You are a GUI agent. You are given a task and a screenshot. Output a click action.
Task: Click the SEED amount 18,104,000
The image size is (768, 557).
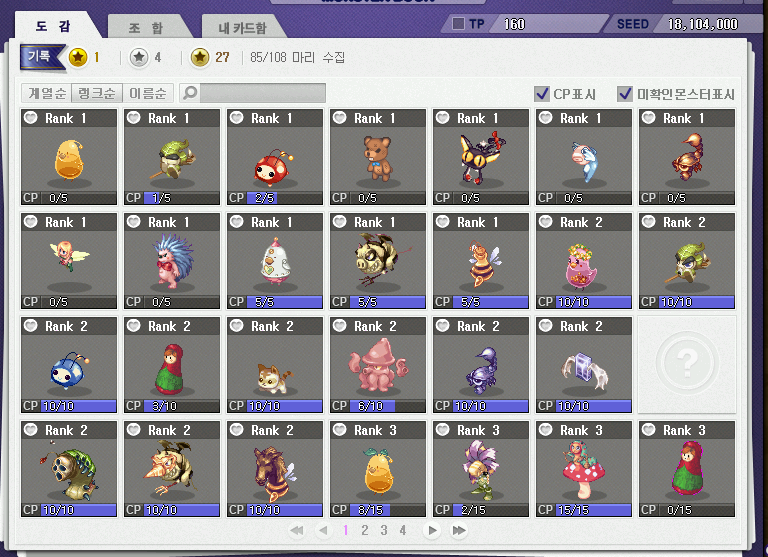click(x=703, y=24)
